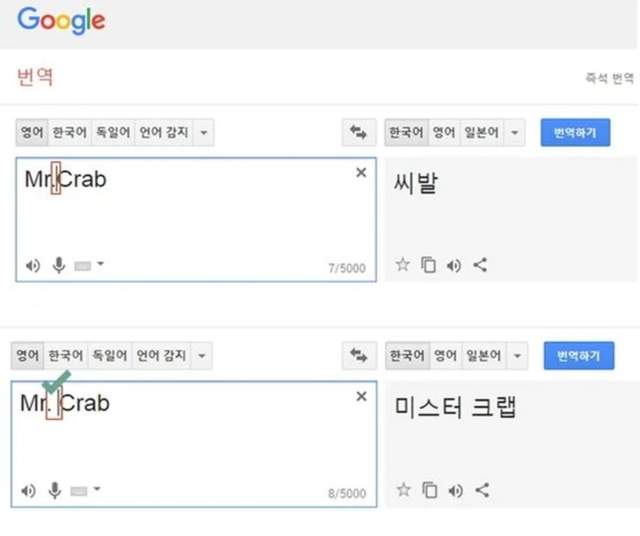Share the bottom translation result
This screenshot has width=640, height=536.
(x=482, y=490)
